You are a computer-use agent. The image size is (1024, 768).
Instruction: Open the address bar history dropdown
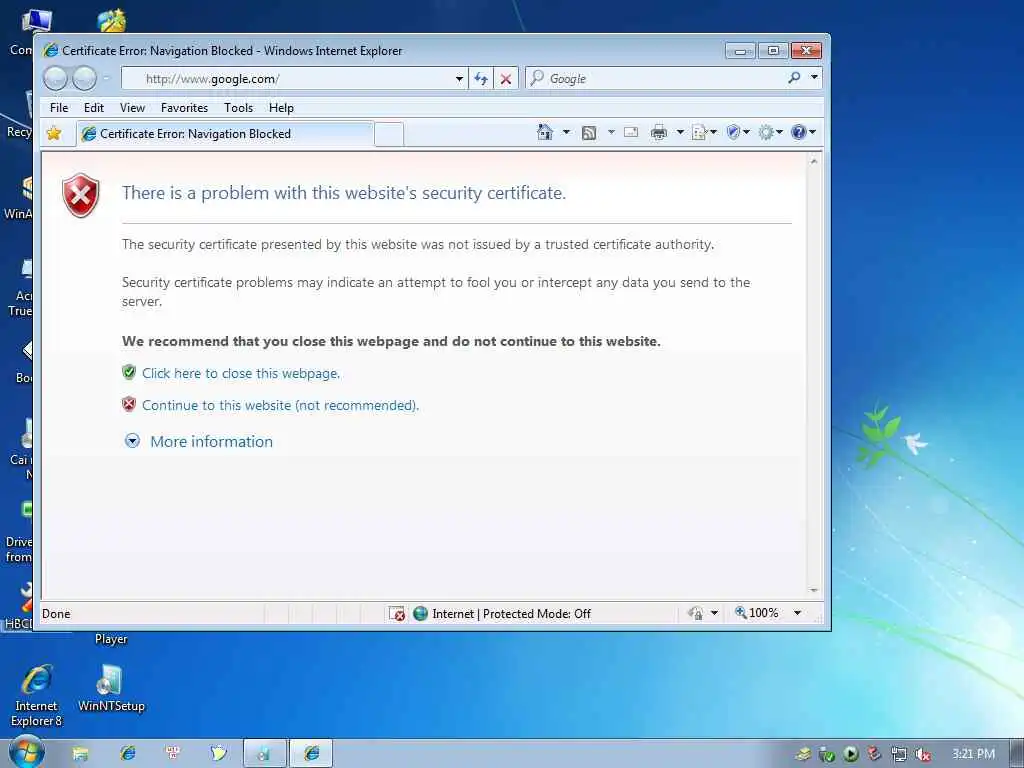pos(460,79)
